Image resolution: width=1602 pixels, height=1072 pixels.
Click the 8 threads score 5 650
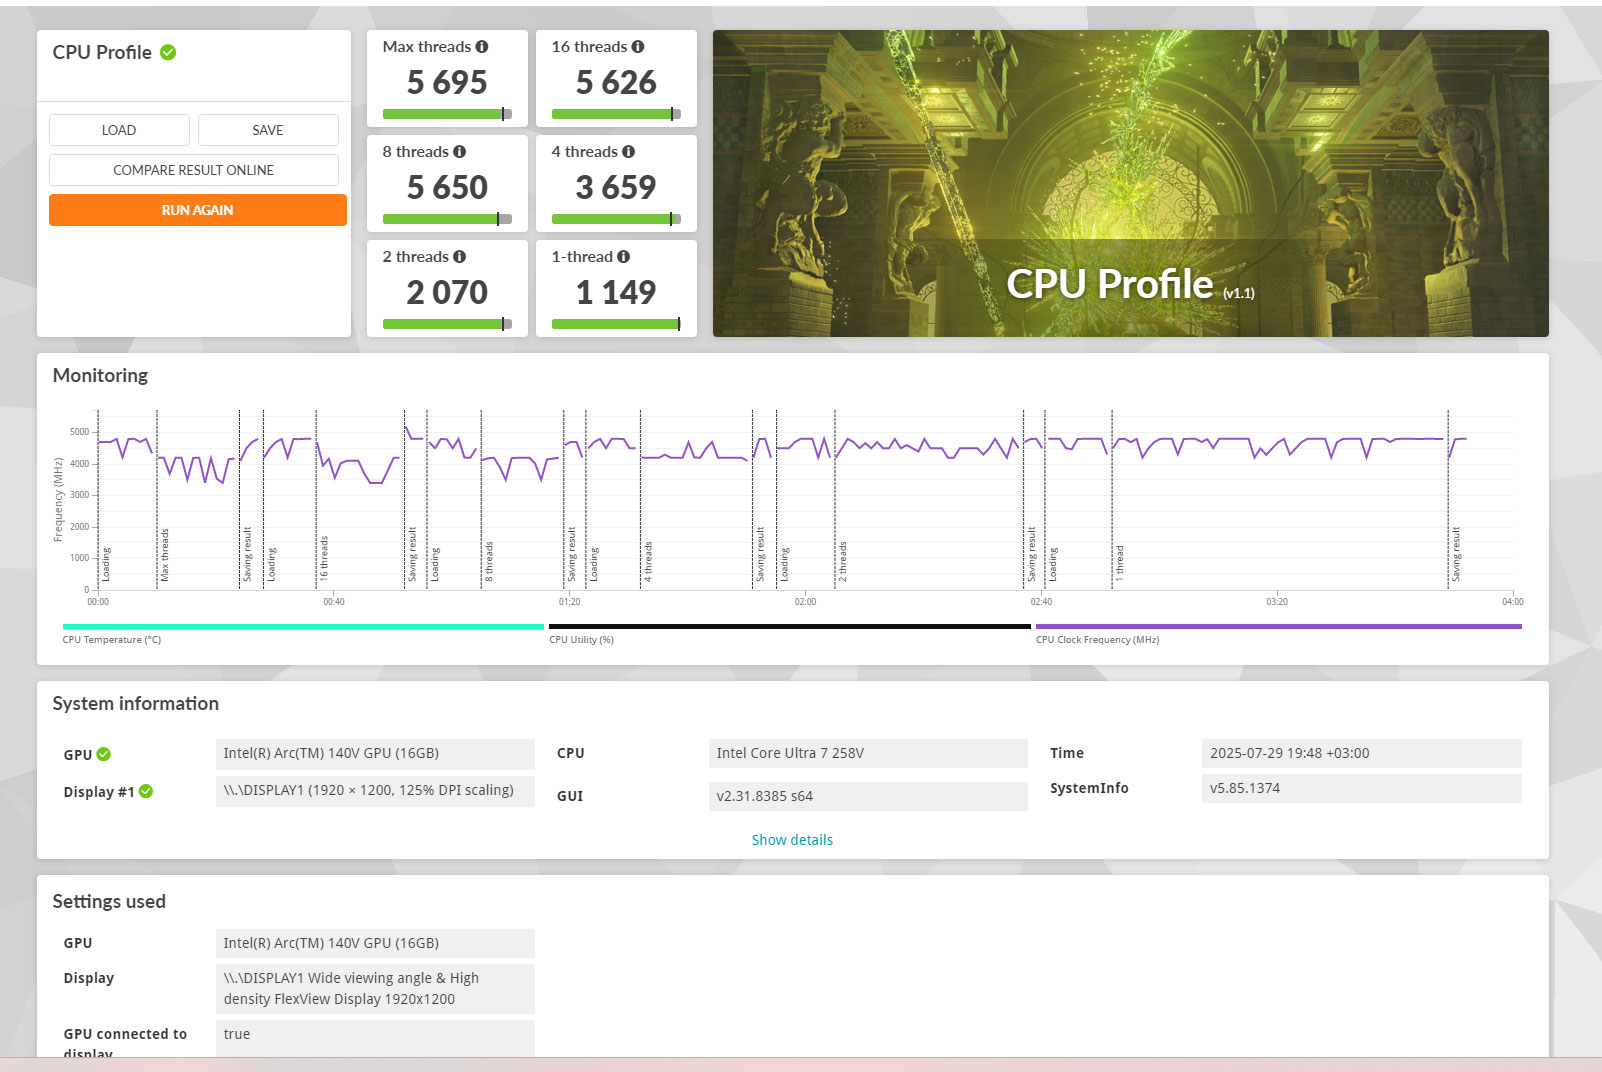[447, 187]
